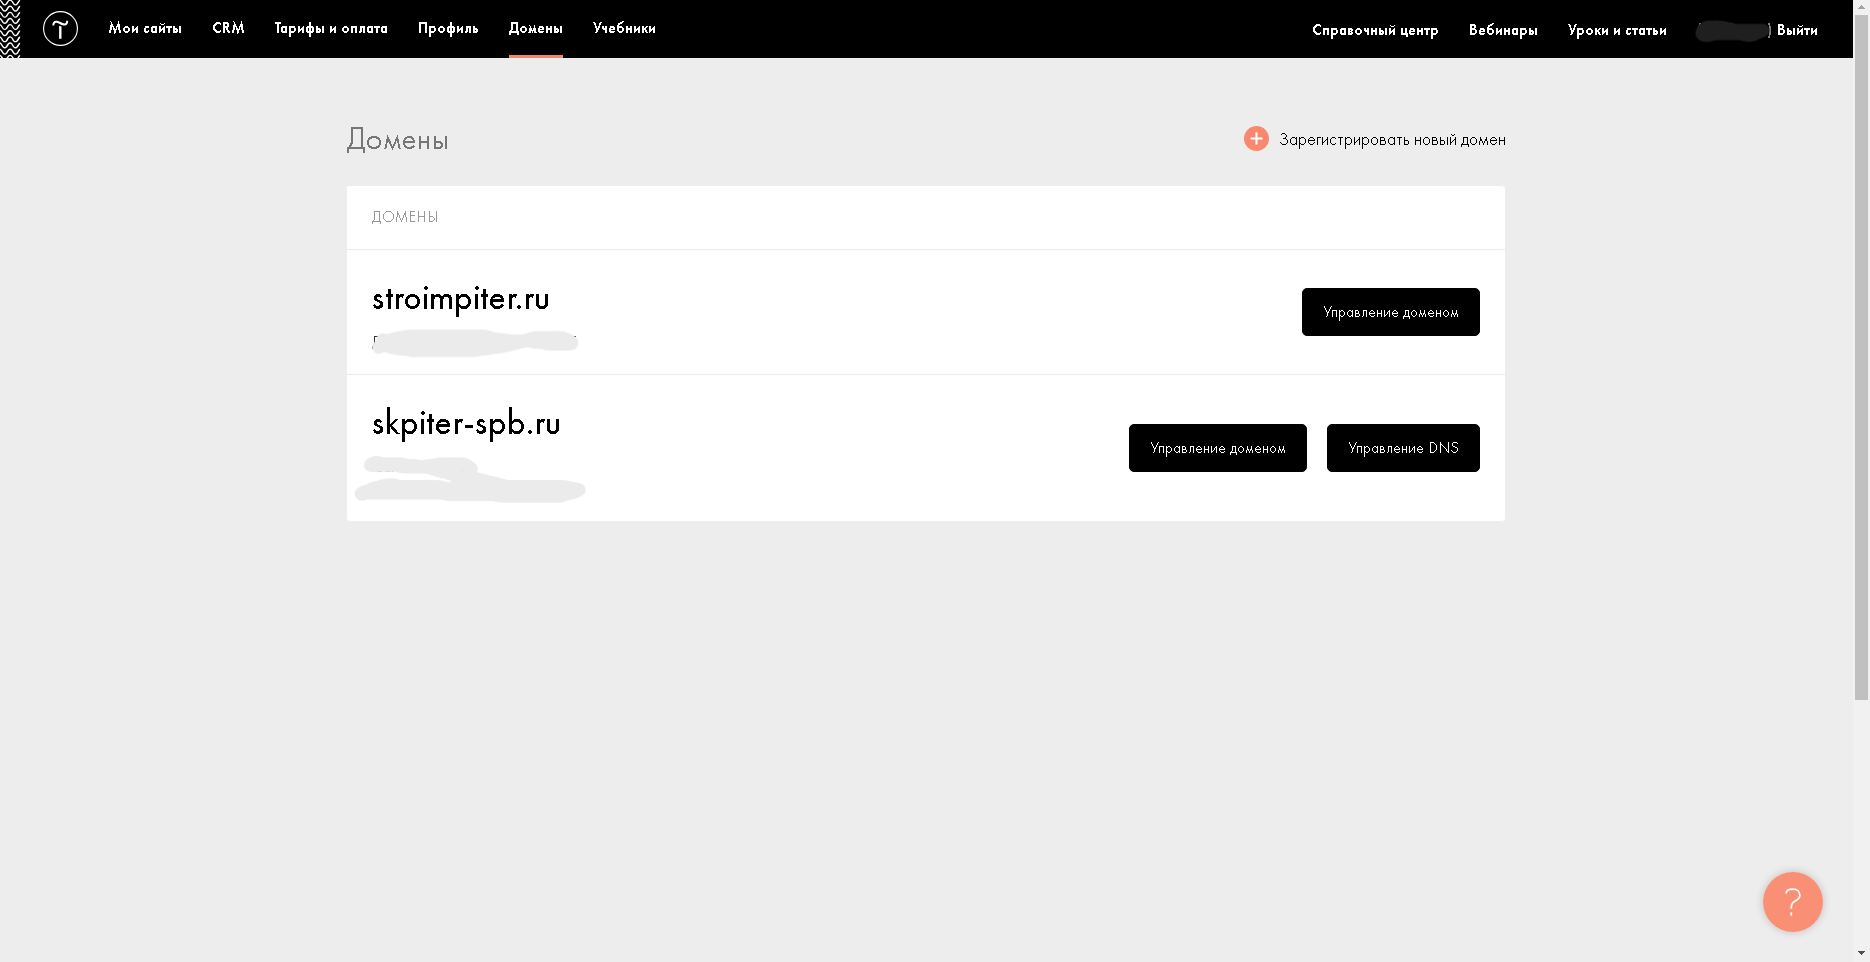The image size is (1870, 962).
Task: Go to Вебинары page
Action: pyautogui.click(x=1503, y=30)
